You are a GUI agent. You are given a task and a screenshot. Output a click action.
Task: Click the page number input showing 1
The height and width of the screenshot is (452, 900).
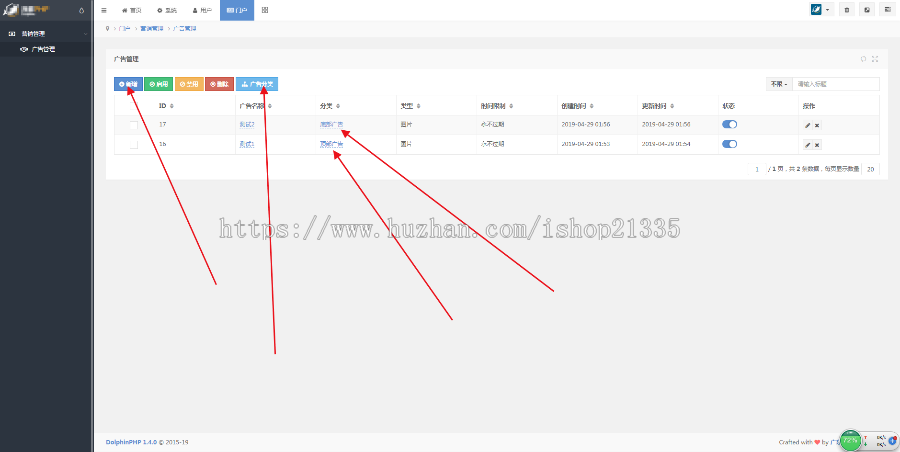coord(757,169)
